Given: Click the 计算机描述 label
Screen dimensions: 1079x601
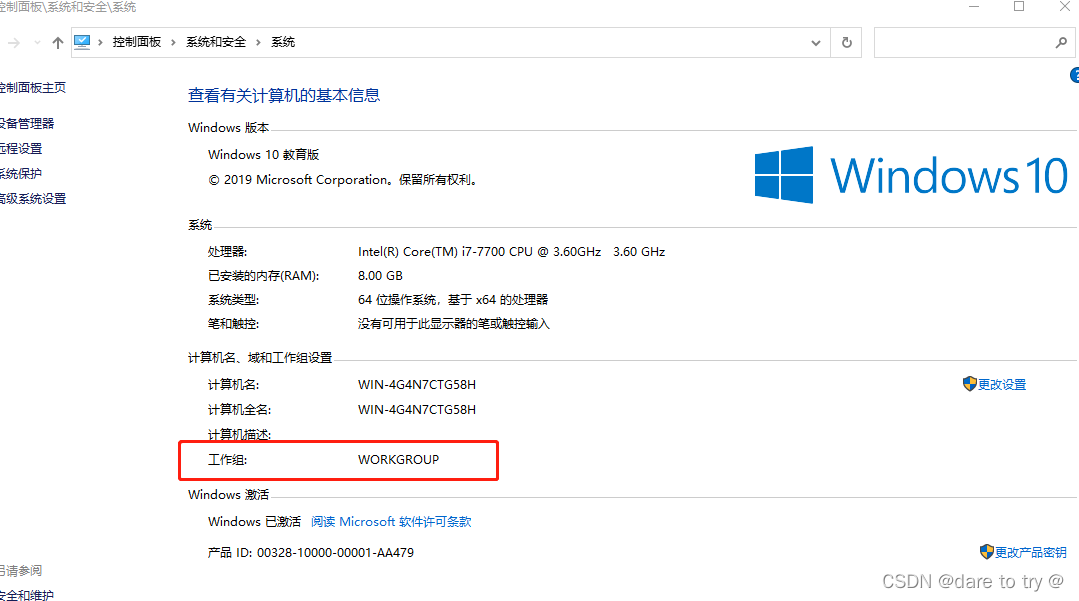Looking at the screenshot, I should click(x=239, y=435).
